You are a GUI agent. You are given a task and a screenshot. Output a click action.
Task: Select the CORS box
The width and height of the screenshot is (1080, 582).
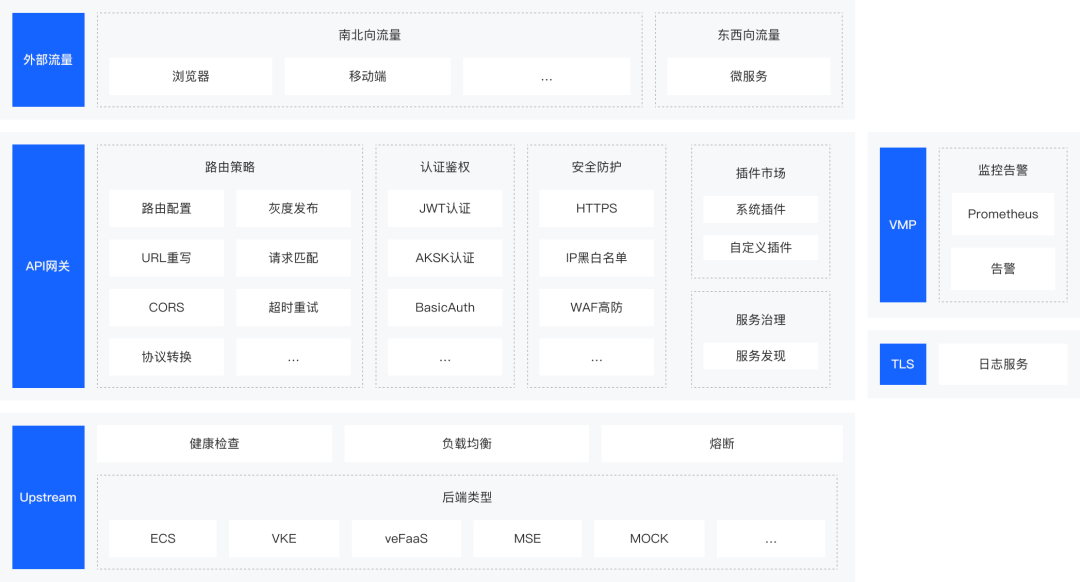click(167, 308)
